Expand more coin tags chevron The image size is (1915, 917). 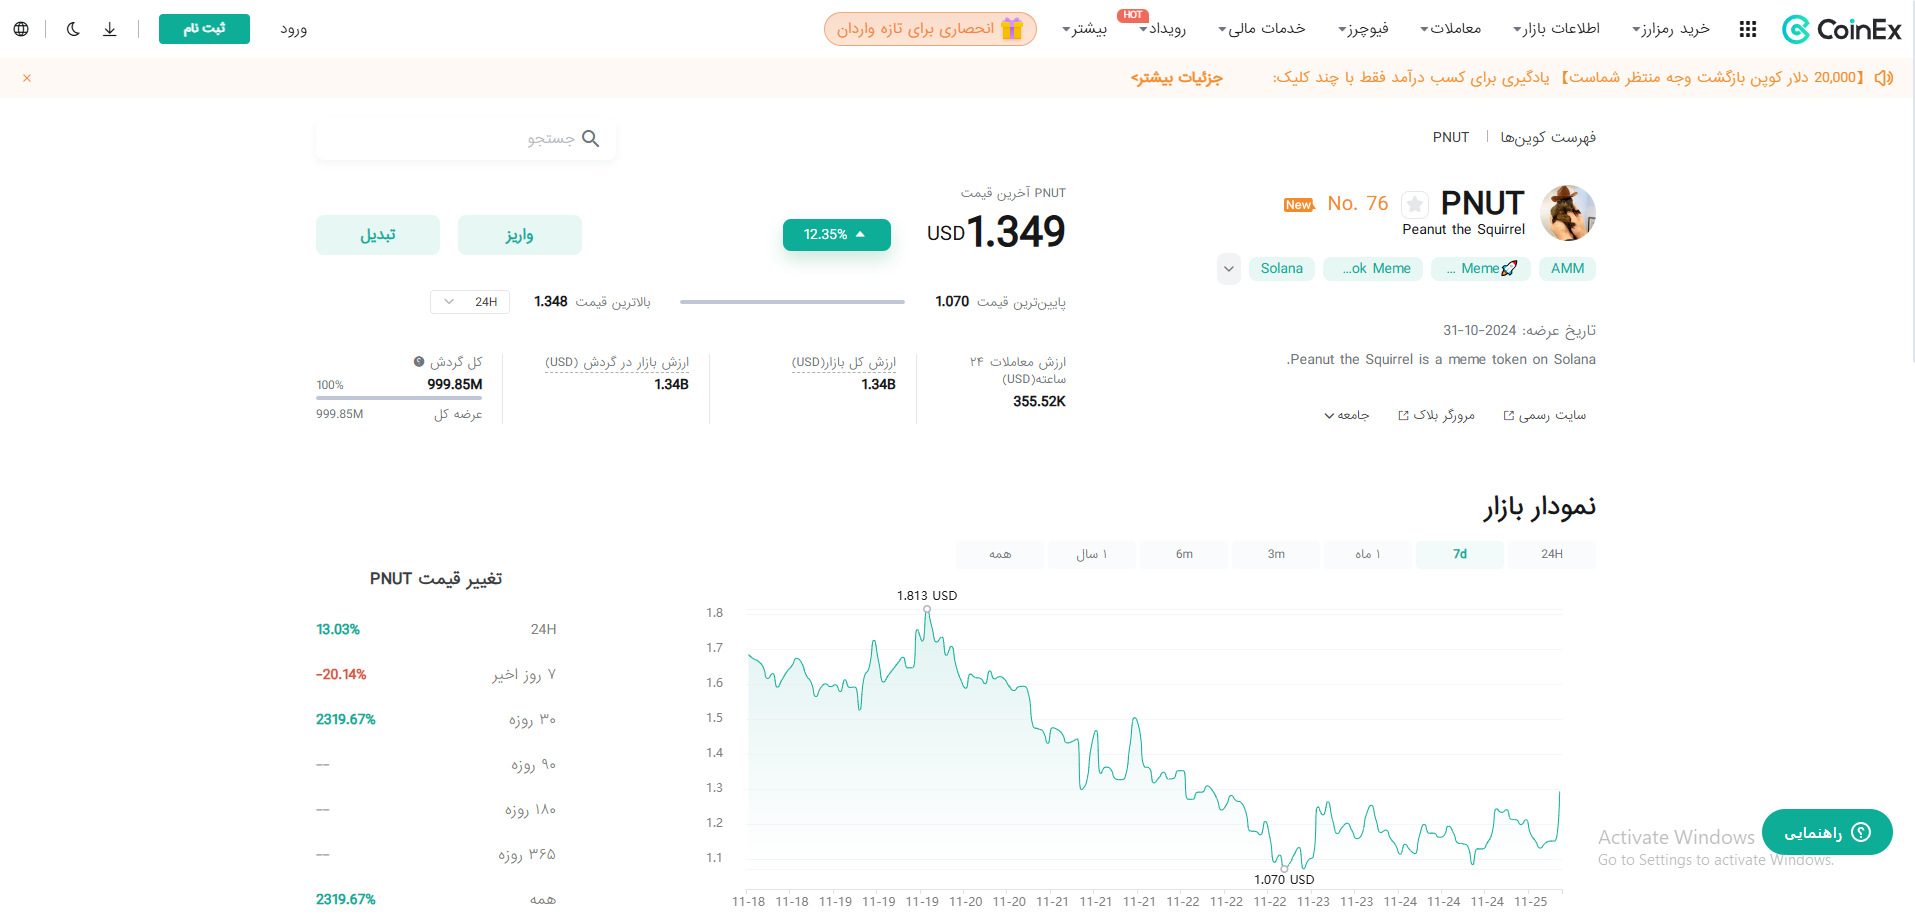pyautogui.click(x=1229, y=269)
